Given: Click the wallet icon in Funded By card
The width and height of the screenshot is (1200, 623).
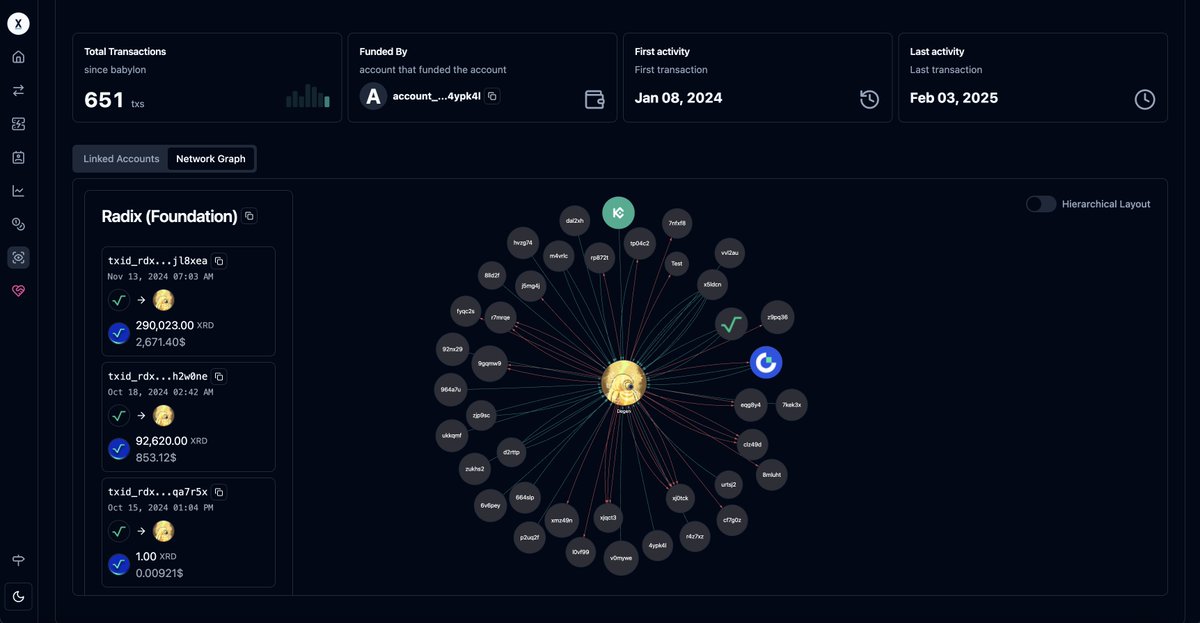Looking at the screenshot, I should click(594, 99).
